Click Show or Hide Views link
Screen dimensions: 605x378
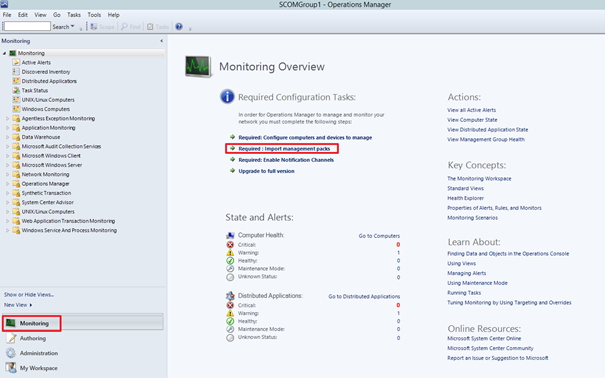point(29,294)
